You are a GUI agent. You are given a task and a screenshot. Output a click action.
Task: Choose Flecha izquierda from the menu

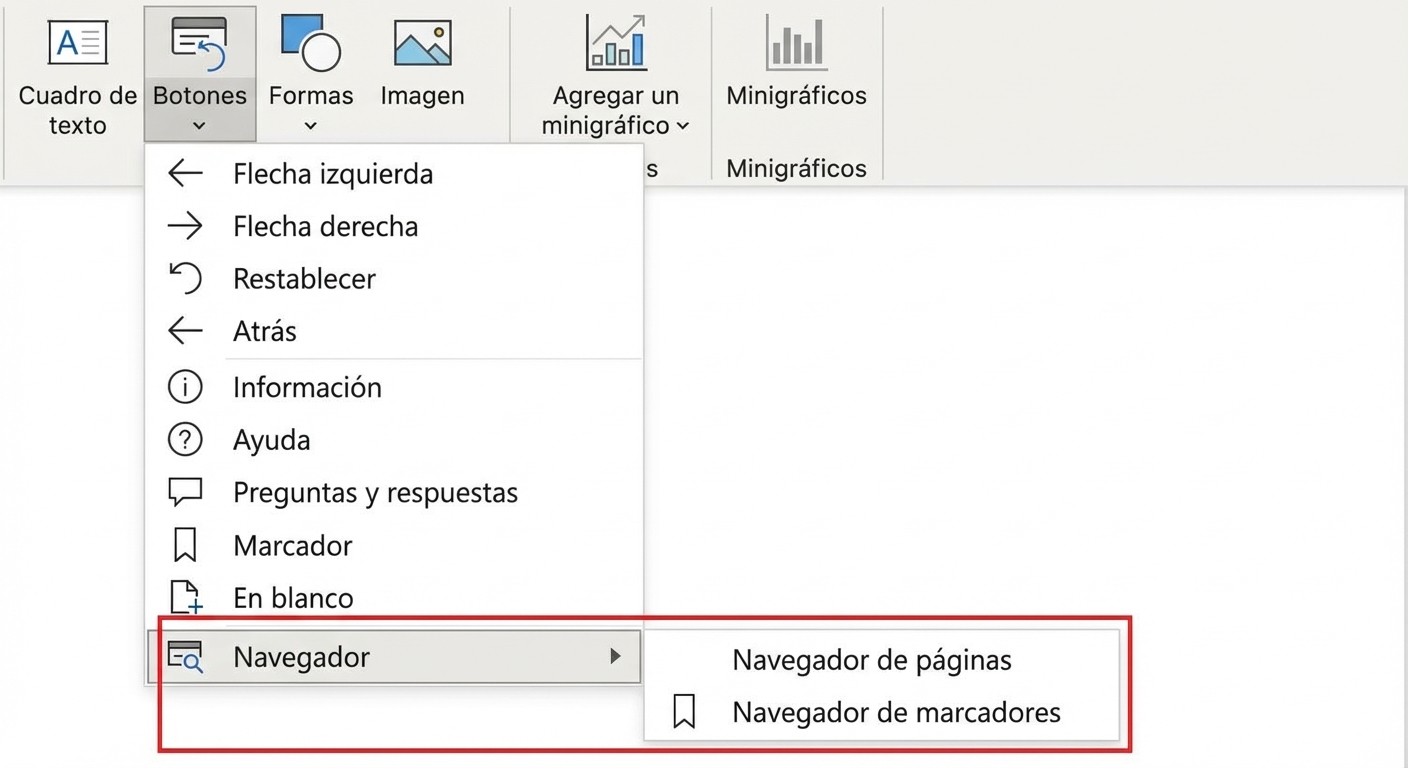[394, 173]
